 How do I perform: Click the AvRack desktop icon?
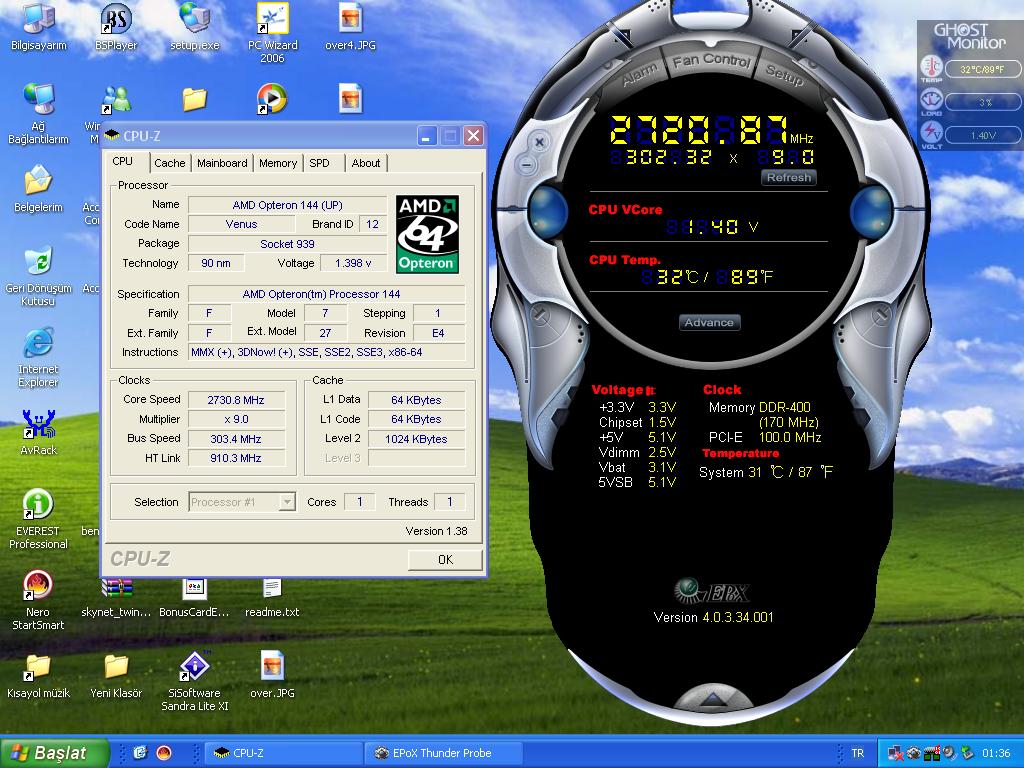38,425
